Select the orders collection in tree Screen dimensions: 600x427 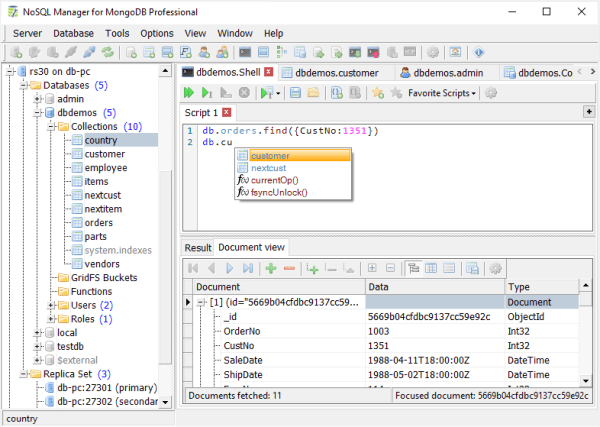coord(98,223)
